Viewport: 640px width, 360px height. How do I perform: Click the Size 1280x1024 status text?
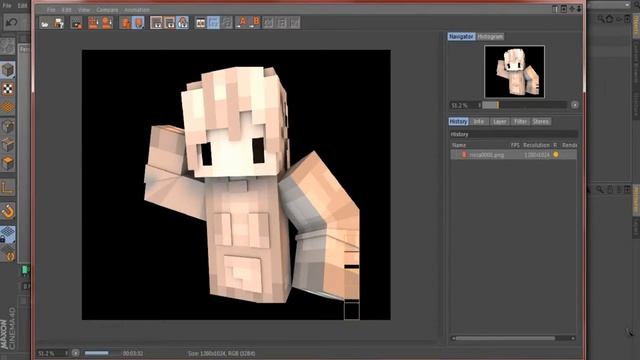(x=221, y=353)
